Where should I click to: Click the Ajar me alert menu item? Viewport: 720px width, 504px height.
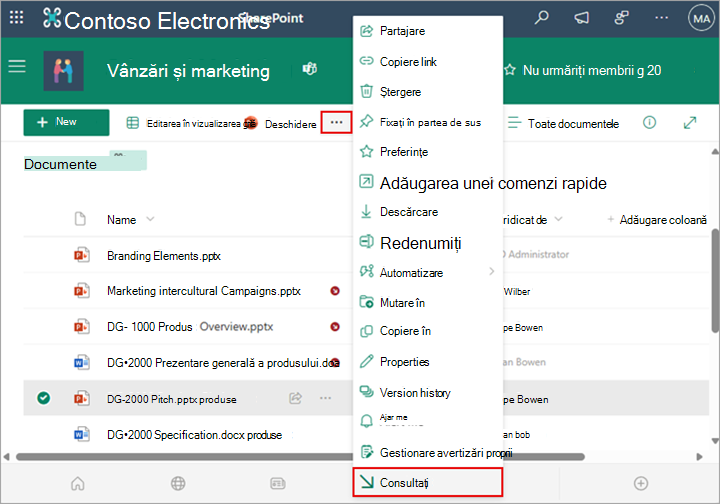coord(428,420)
